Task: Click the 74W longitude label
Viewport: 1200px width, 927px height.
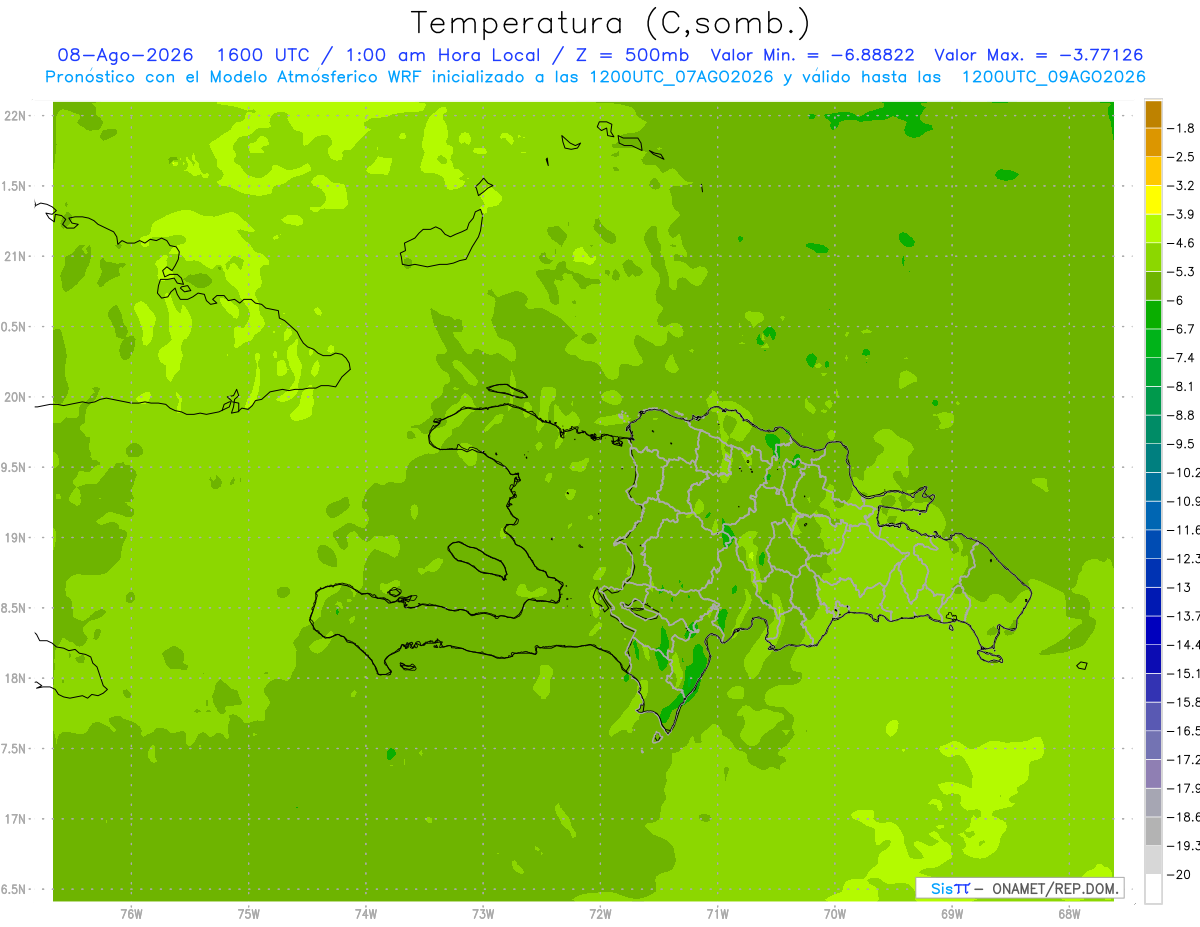Action: [x=366, y=914]
